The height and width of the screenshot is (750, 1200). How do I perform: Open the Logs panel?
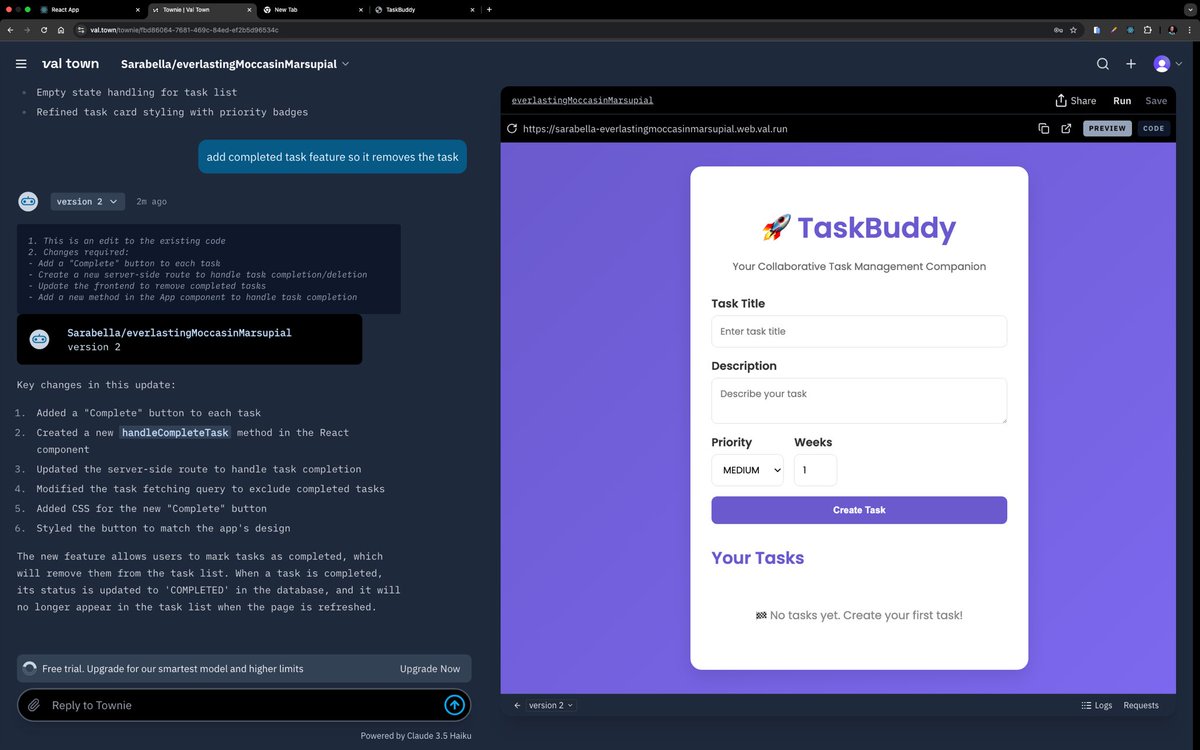pyautogui.click(x=1097, y=705)
